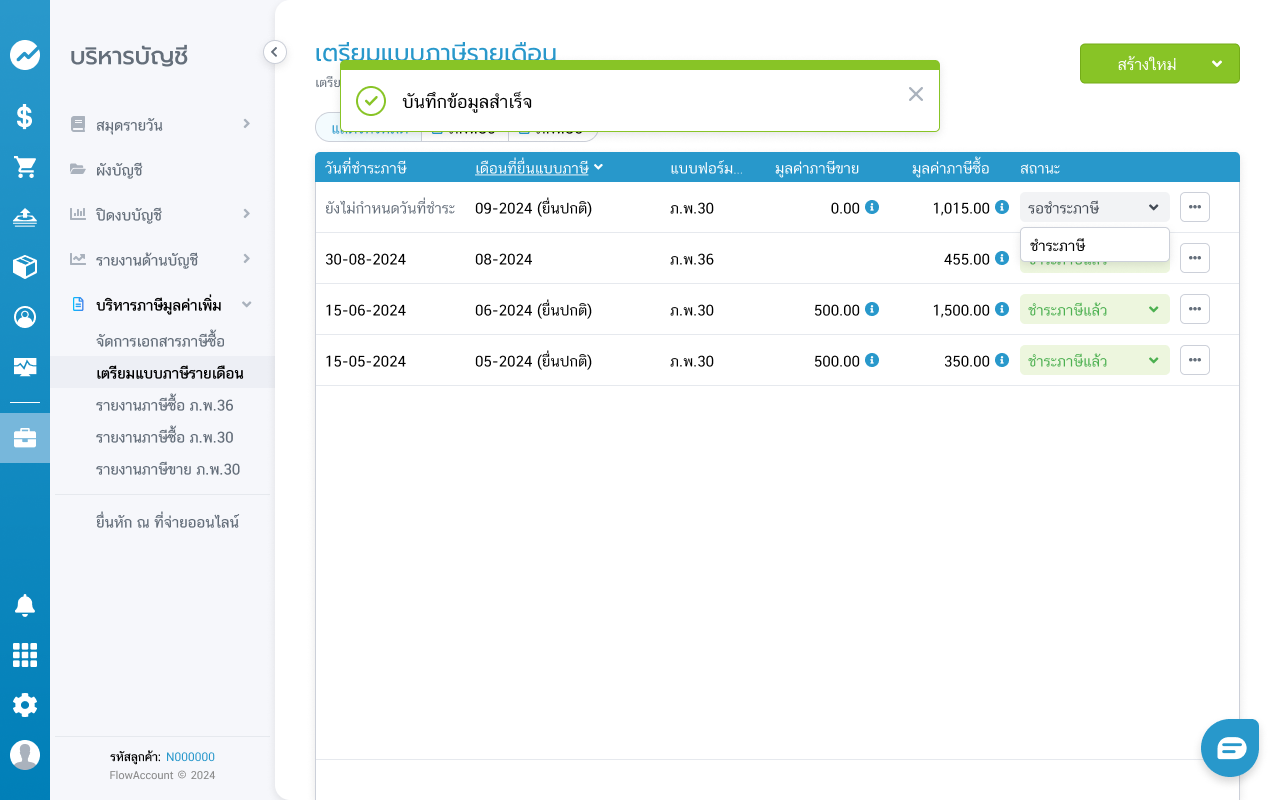Viewport: 1280px width, 800px height.
Task: Open the live chat bubble icon
Action: (x=1230, y=748)
